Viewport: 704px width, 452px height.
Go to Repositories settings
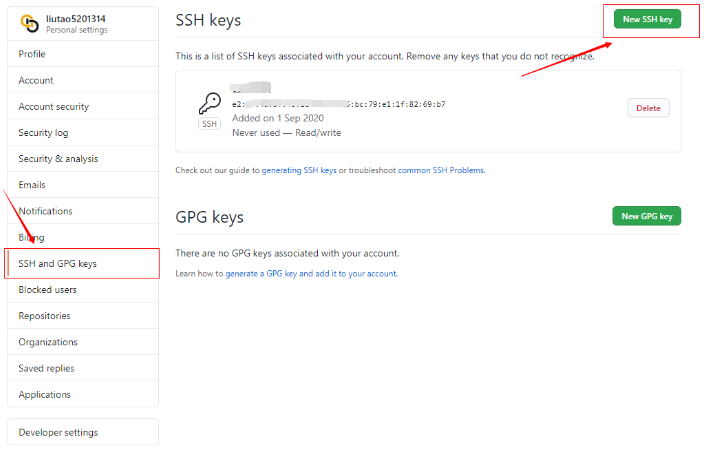click(44, 316)
